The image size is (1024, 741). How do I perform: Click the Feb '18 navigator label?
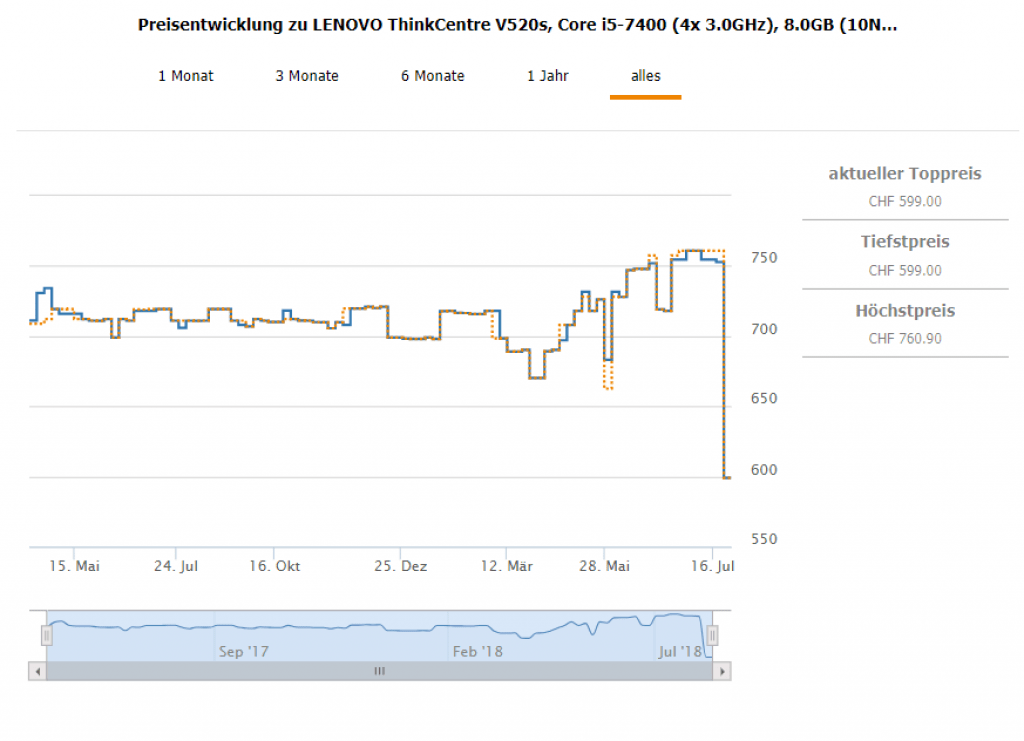[x=477, y=652]
